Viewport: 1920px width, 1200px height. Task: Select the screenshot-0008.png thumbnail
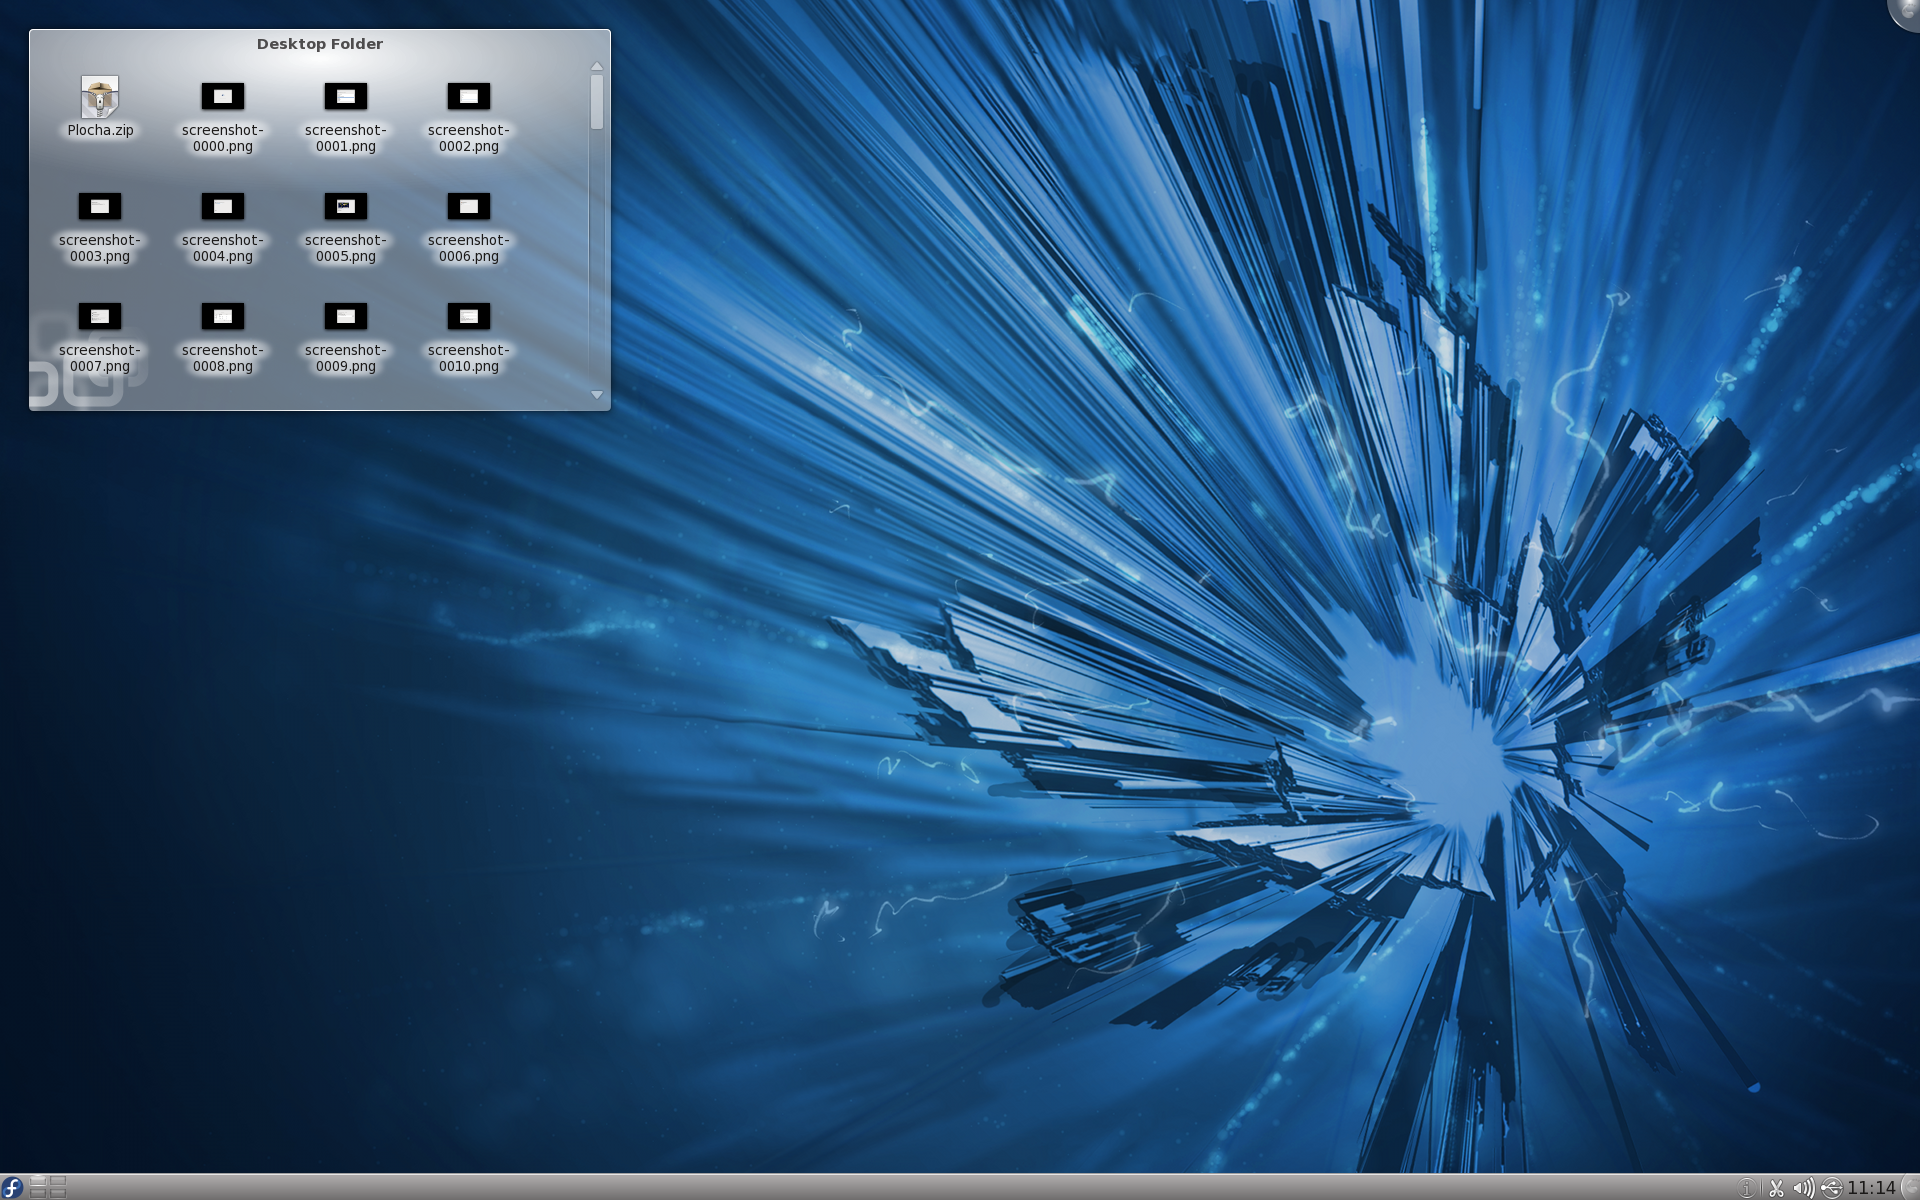pyautogui.click(x=223, y=316)
